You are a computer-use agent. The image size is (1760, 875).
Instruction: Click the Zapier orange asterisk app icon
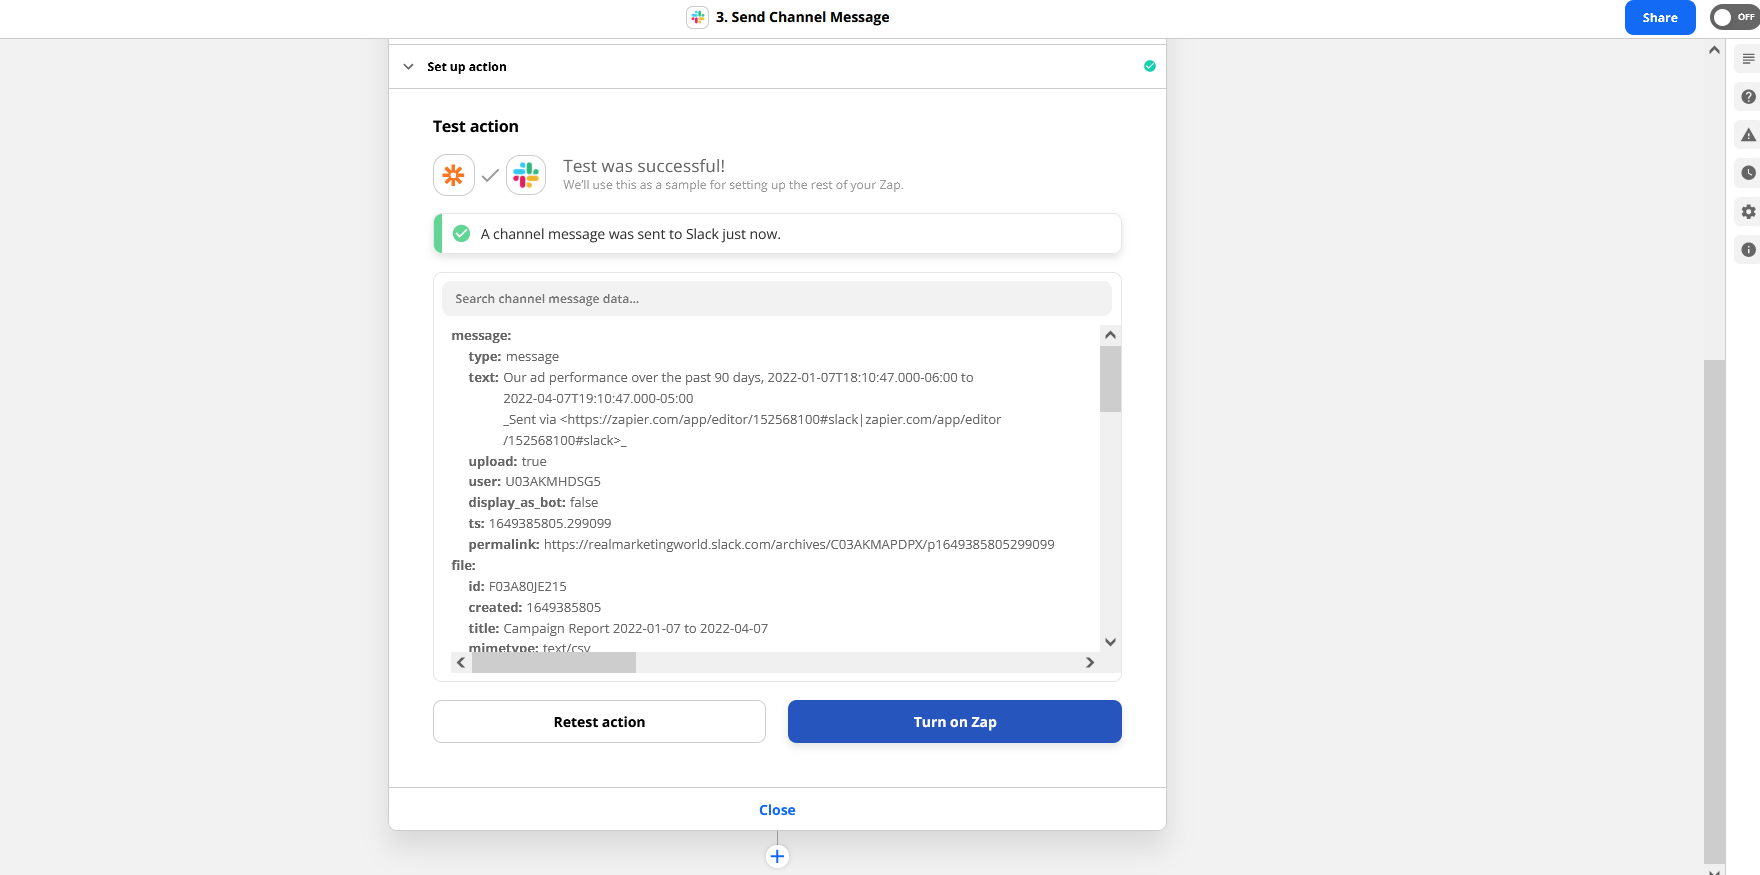click(454, 176)
